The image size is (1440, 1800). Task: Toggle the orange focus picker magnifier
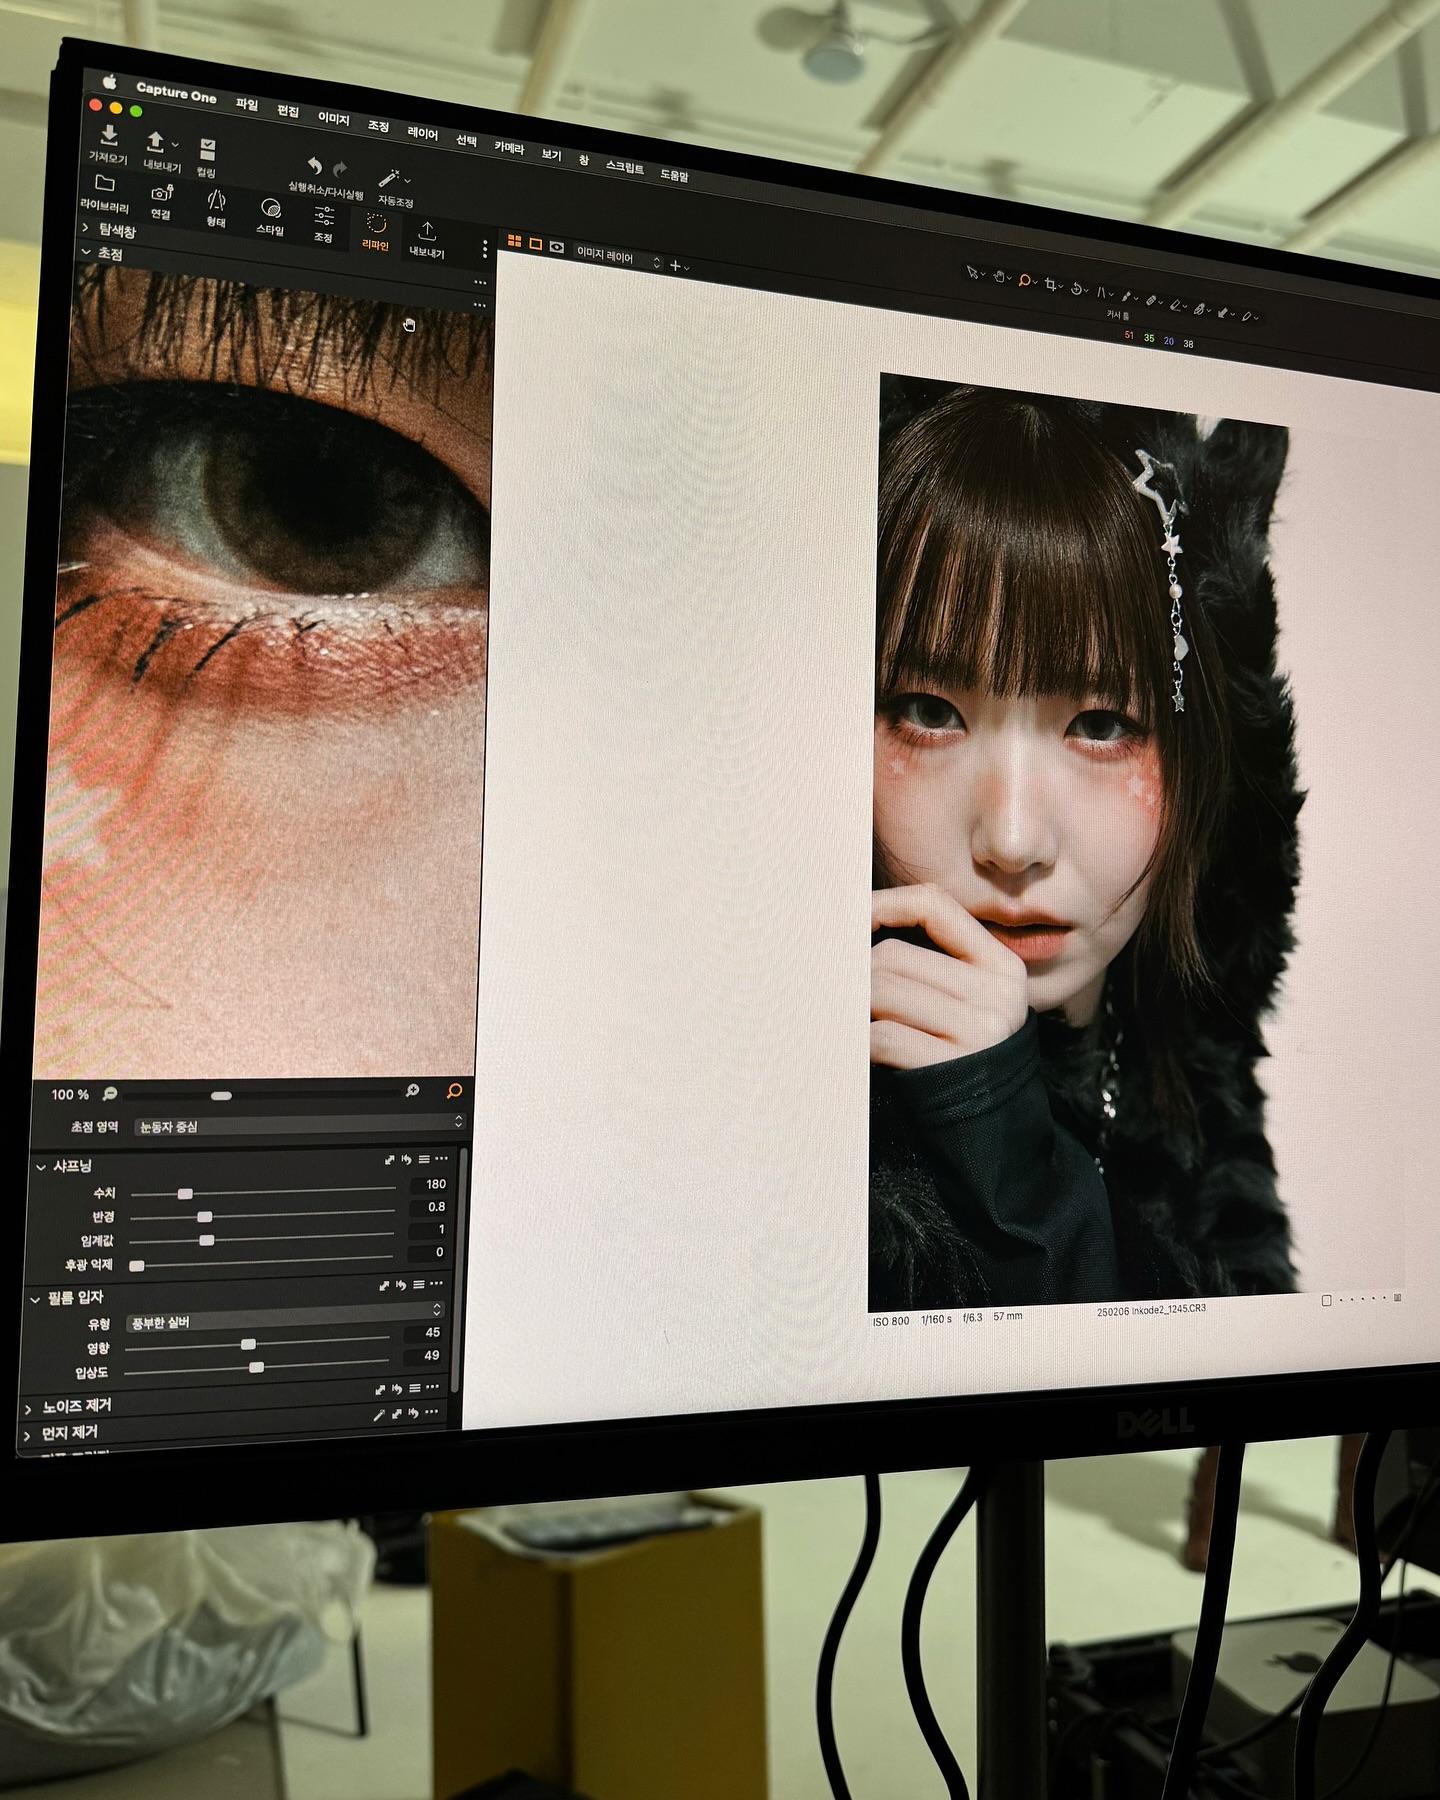(454, 1090)
